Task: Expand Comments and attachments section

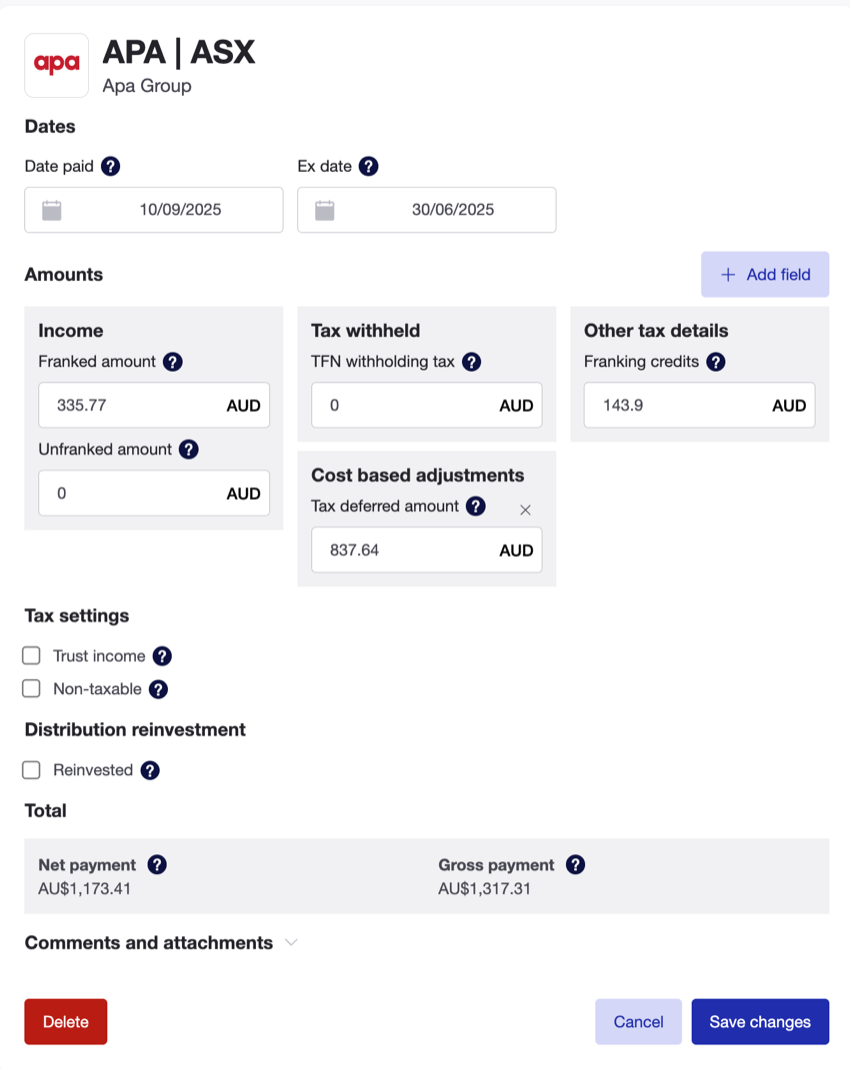Action: point(292,943)
